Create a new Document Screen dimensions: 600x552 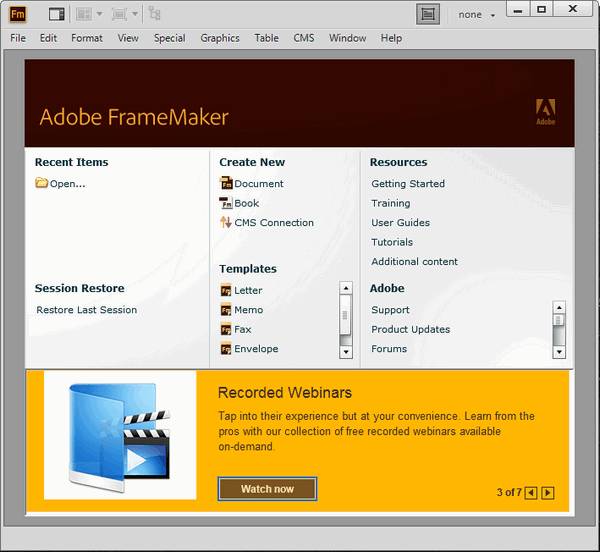(259, 184)
